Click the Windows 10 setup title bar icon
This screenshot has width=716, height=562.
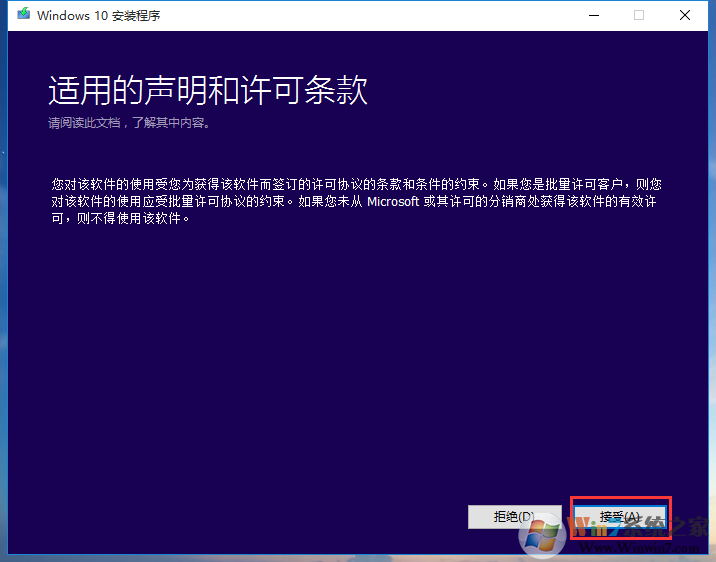(x=23, y=14)
